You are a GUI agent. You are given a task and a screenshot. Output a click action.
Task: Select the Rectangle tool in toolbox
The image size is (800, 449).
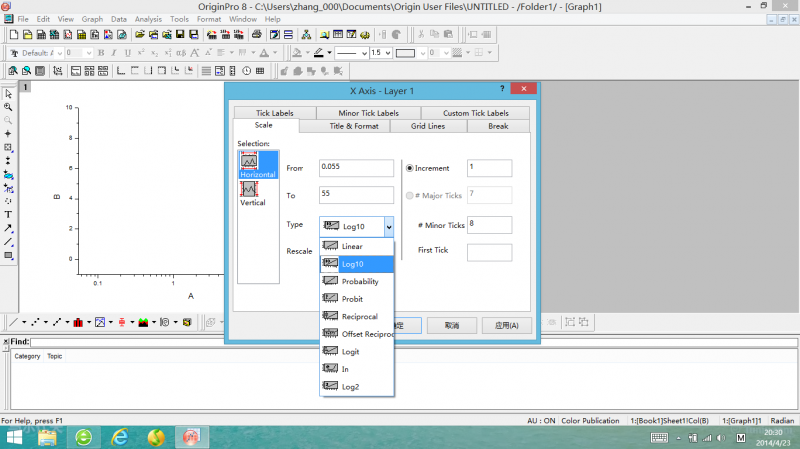point(8,255)
